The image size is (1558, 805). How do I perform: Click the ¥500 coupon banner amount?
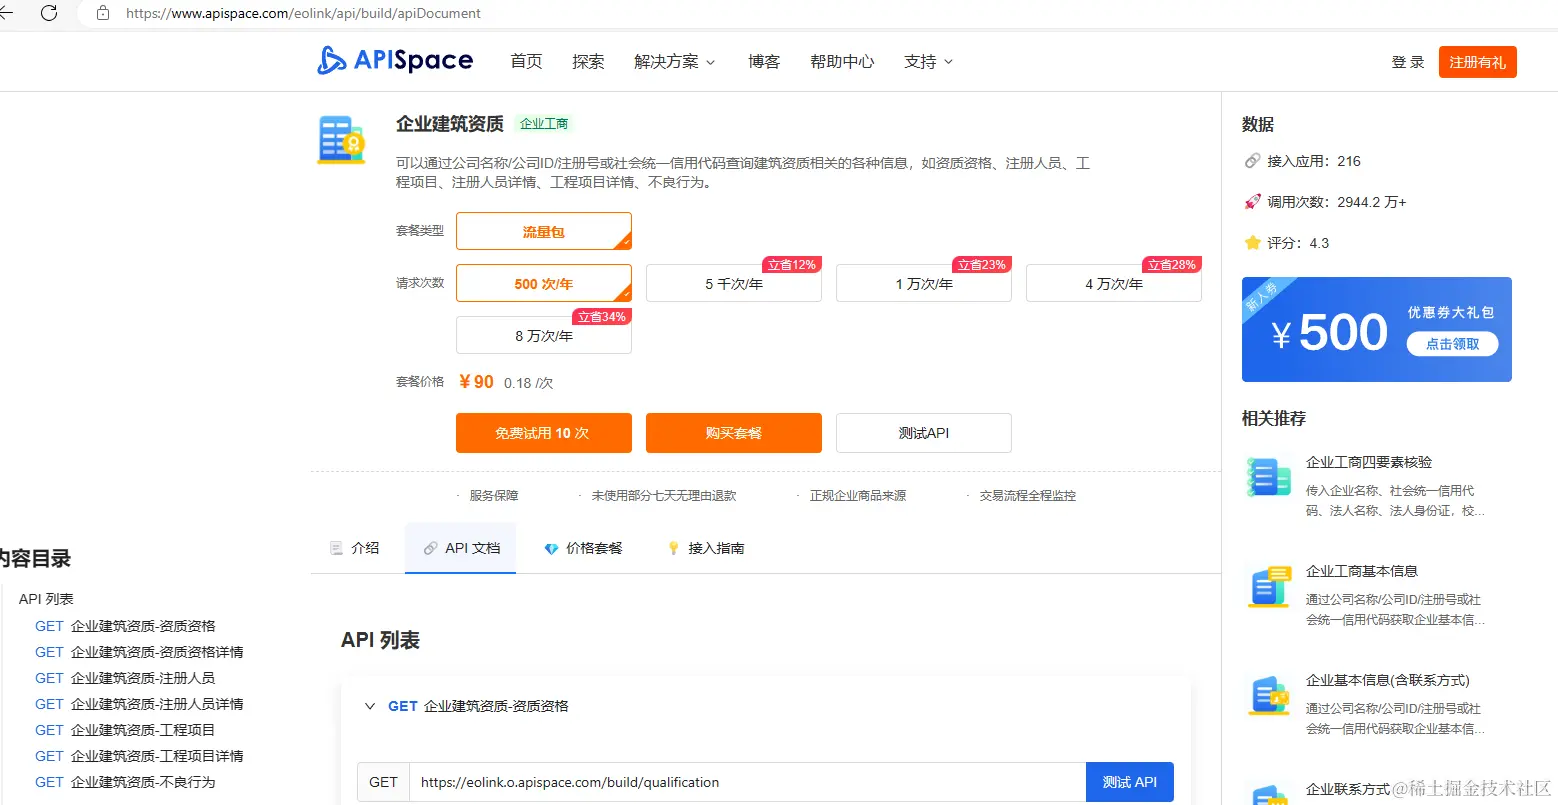coord(1329,332)
